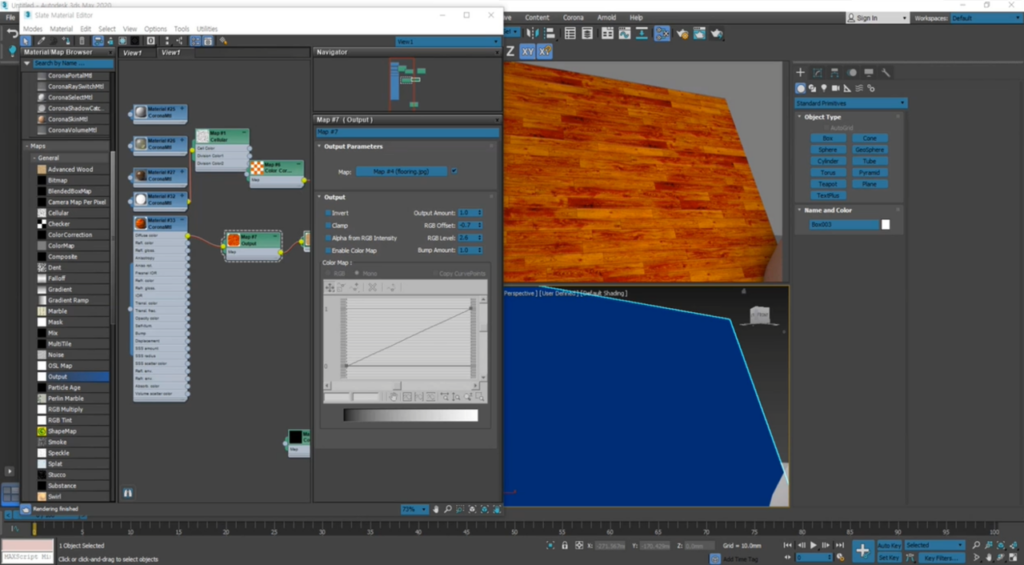Screen dimensions: 1024x565
Task: Click the Teapot primitive button
Action: tap(827, 183)
